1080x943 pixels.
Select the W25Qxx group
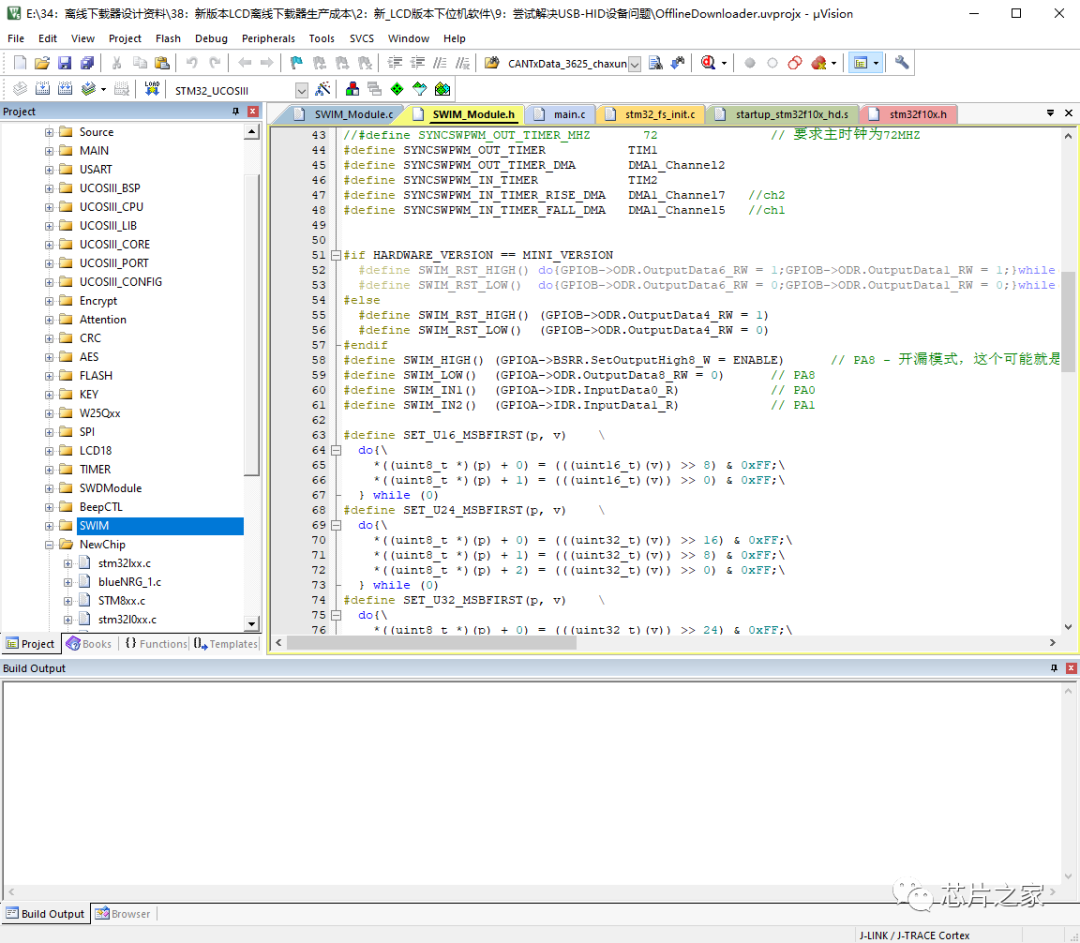pyautogui.click(x=100, y=413)
